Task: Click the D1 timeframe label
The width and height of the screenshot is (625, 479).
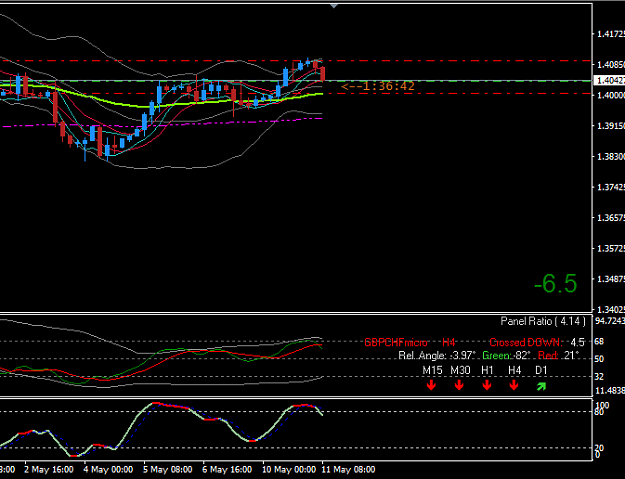Action: click(541, 370)
